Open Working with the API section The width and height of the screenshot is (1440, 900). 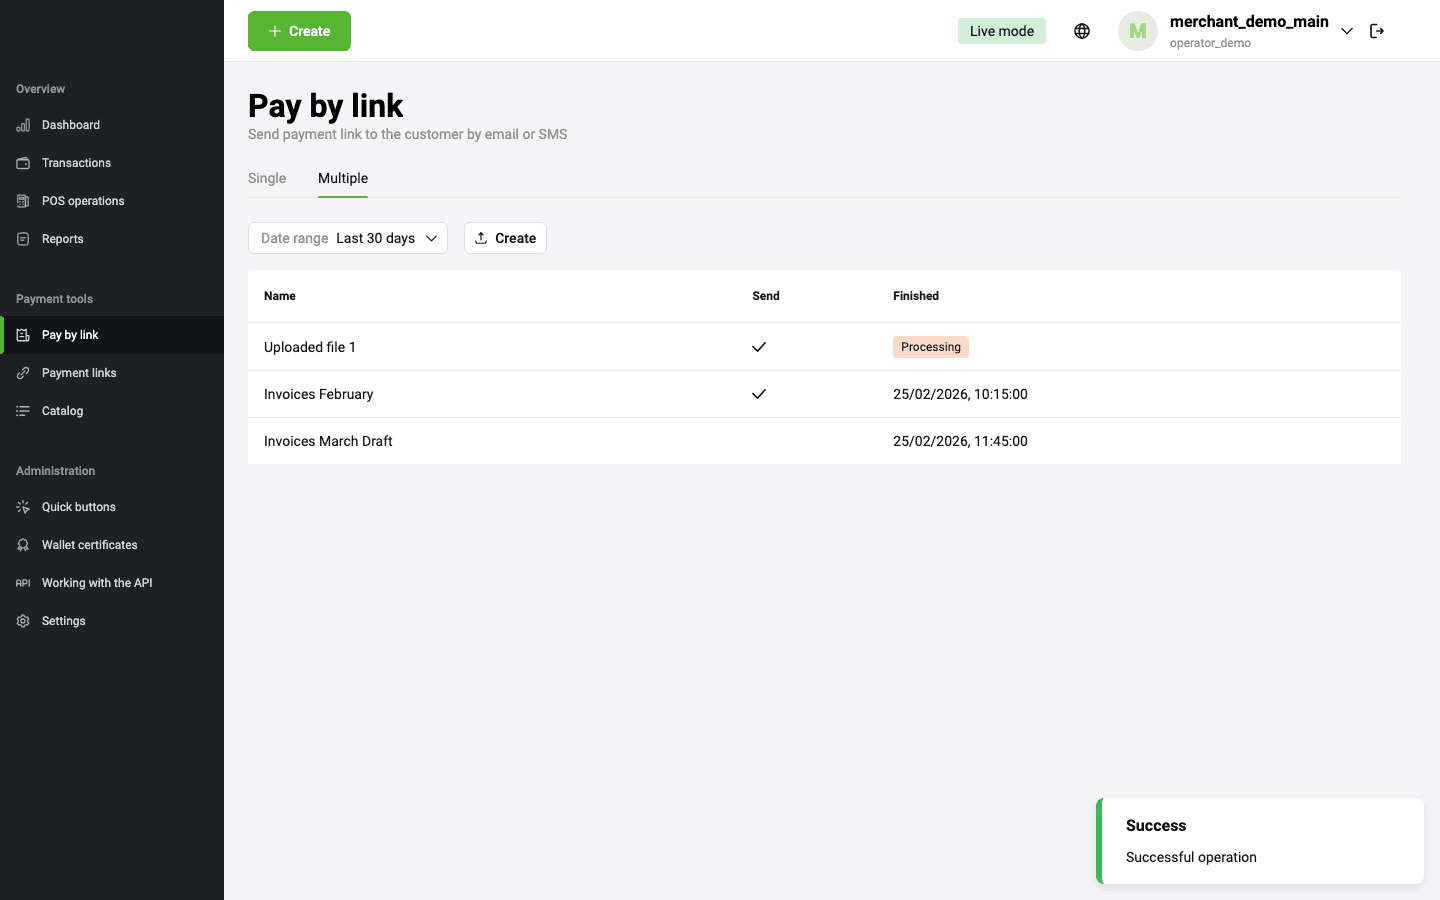[96, 583]
